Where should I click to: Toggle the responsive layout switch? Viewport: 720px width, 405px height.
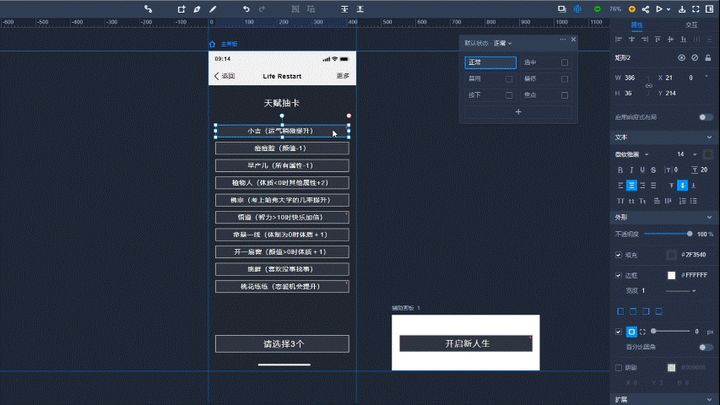coord(706,117)
